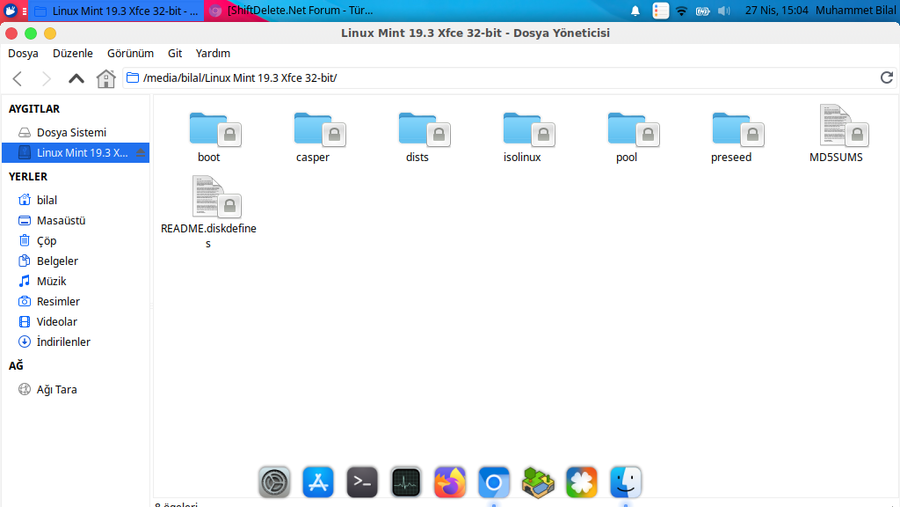Reload the current folder view
Image resolution: width=900 pixels, height=507 pixels.
[x=886, y=78]
